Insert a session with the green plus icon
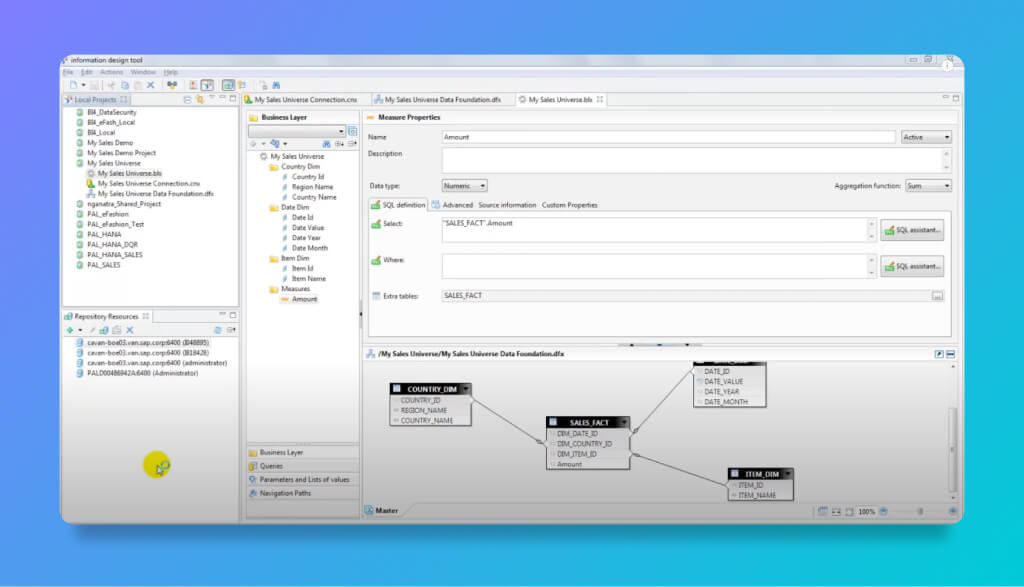Screen dimensions: 1024x587 click(x=69, y=330)
